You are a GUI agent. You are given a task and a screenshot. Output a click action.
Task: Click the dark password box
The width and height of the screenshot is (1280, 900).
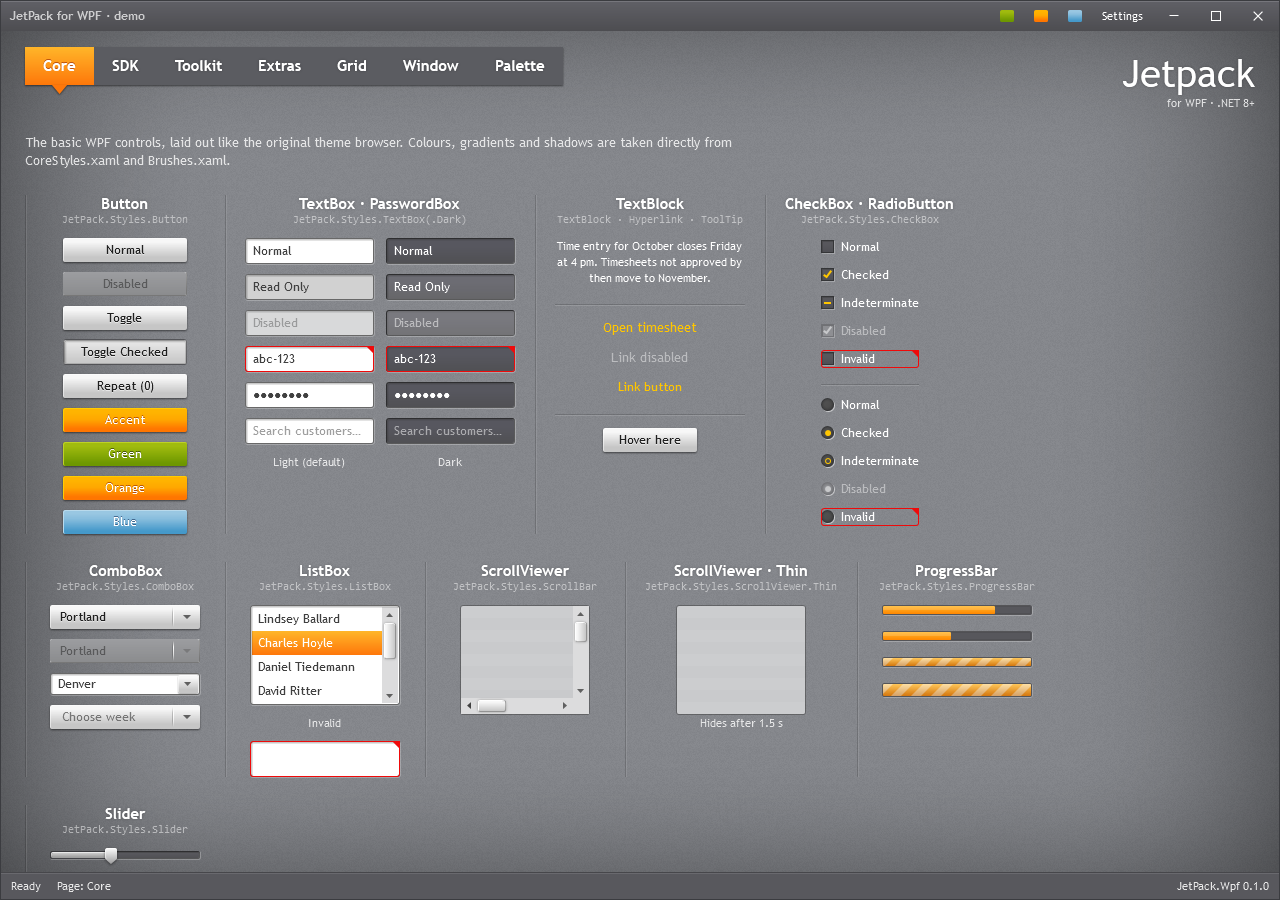[451, 395]
